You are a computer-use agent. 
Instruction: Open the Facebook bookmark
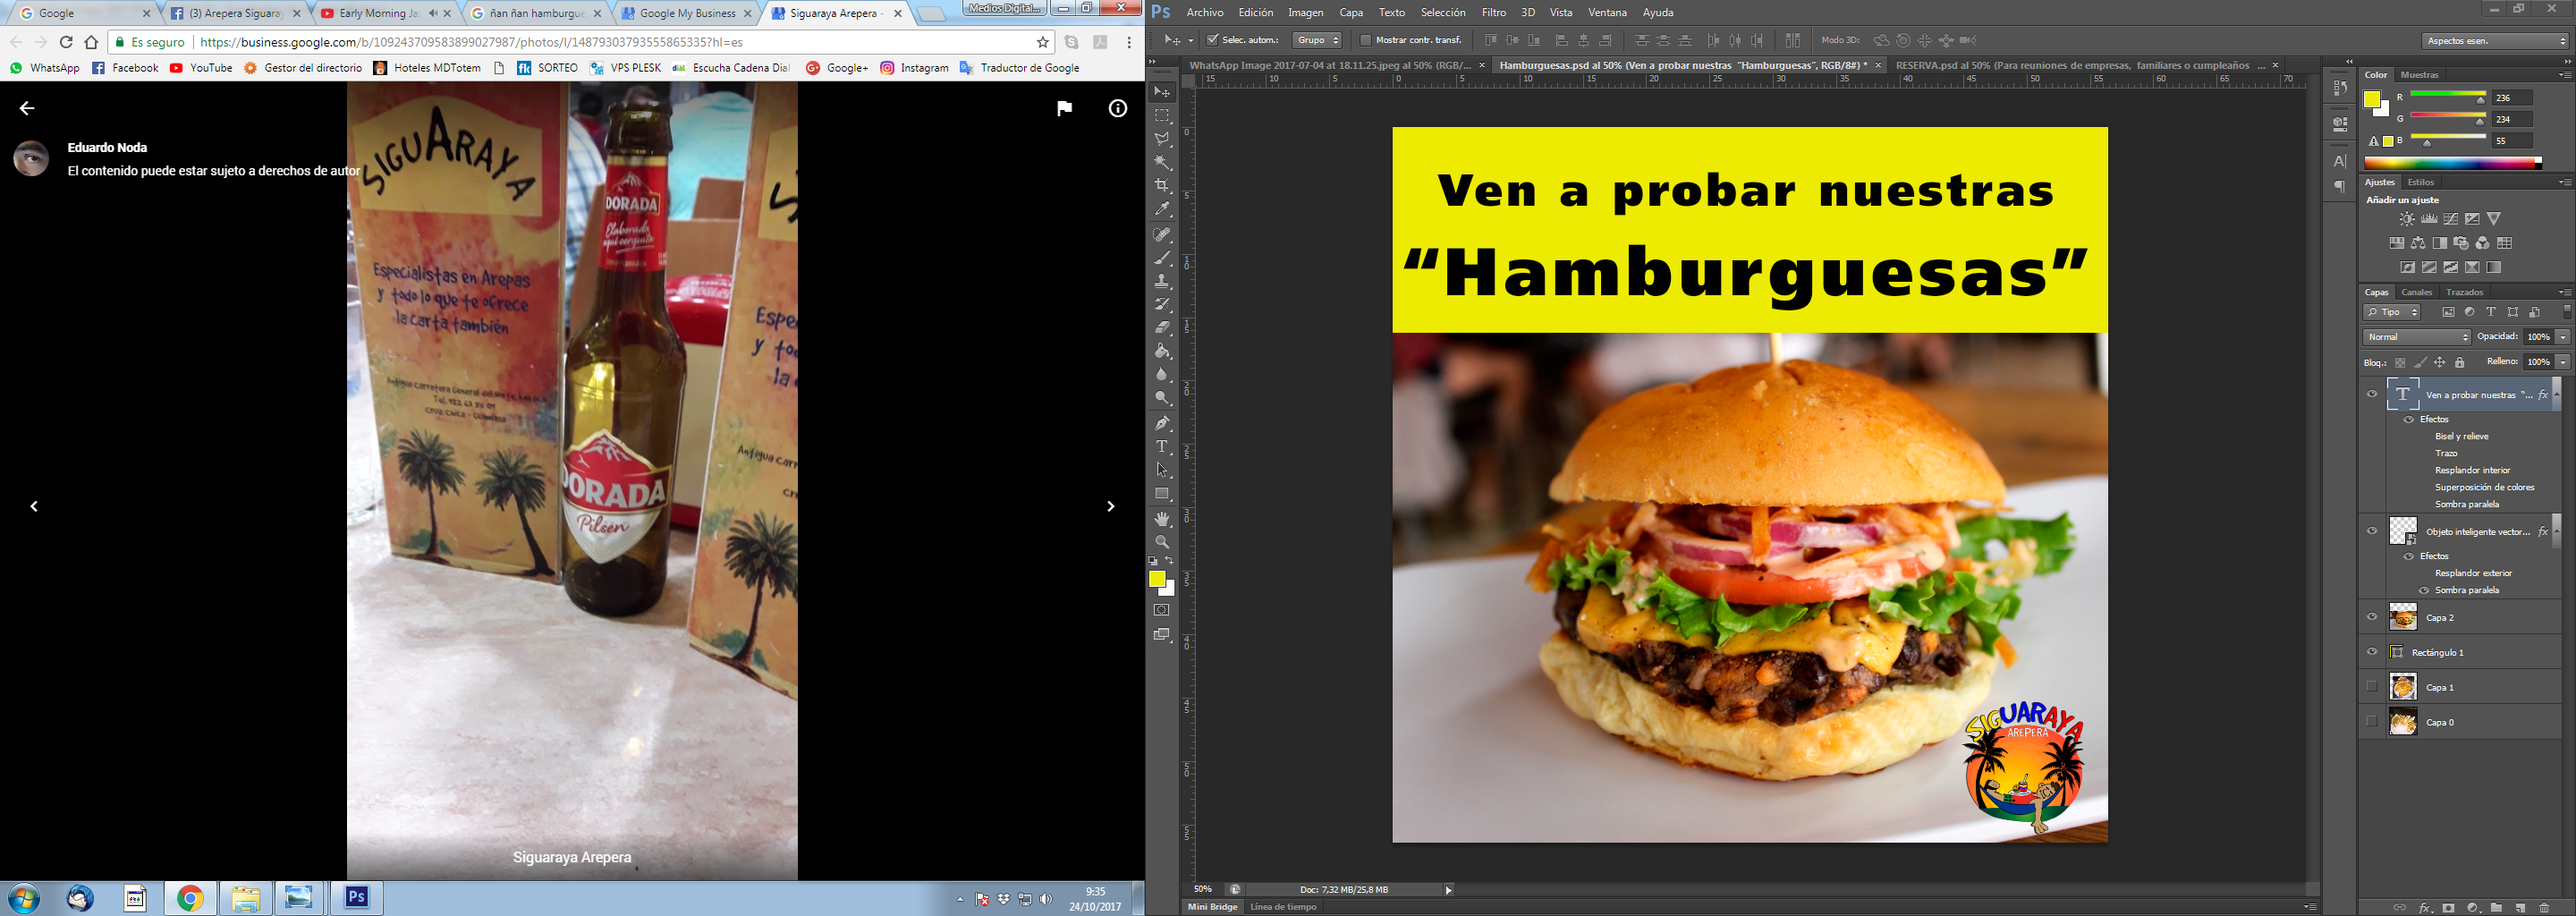(x=125, y=68)
